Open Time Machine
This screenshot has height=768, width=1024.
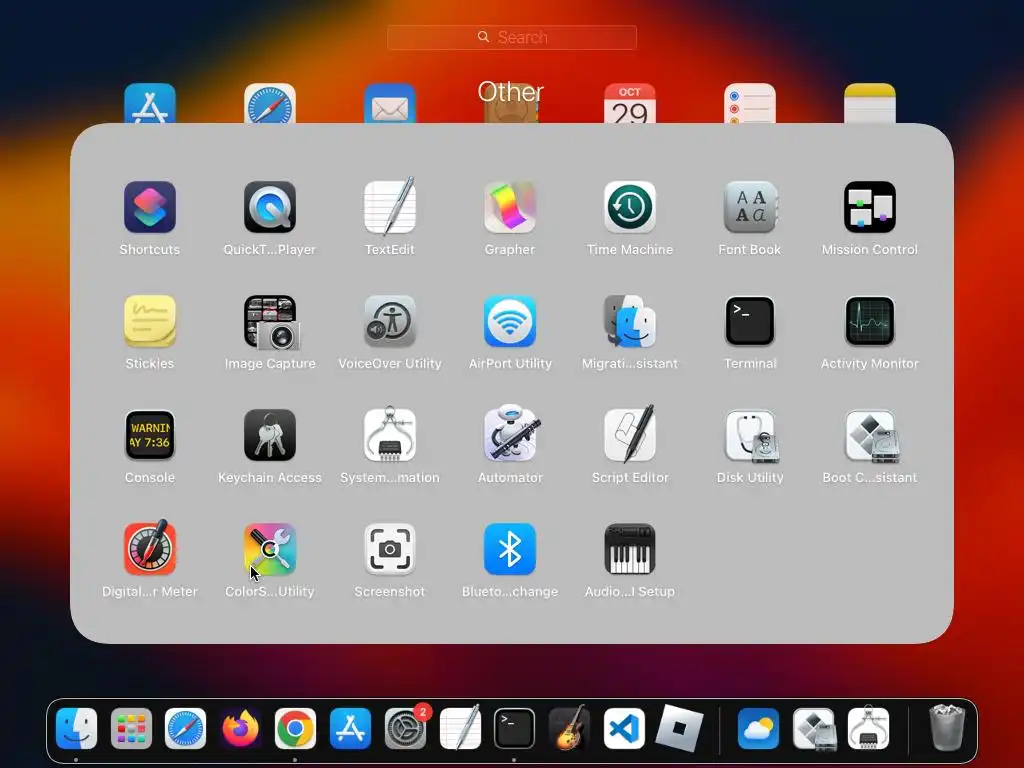coord(630,208)
